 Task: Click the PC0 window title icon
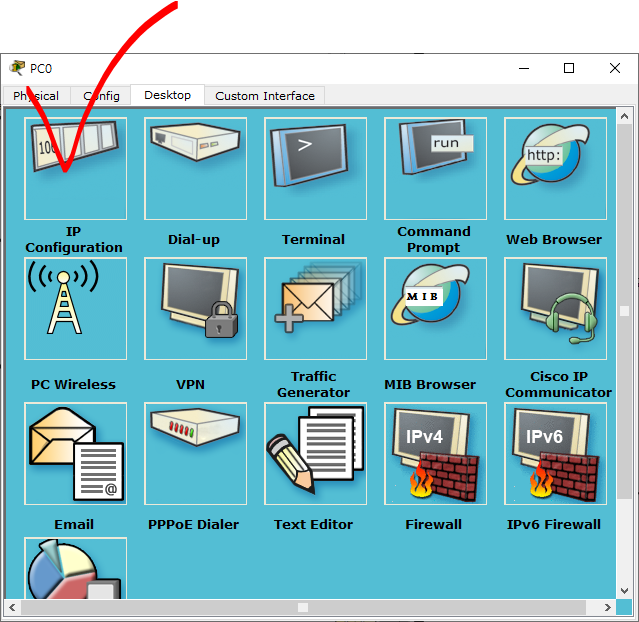pyautogui.click(x=17, y=68)
